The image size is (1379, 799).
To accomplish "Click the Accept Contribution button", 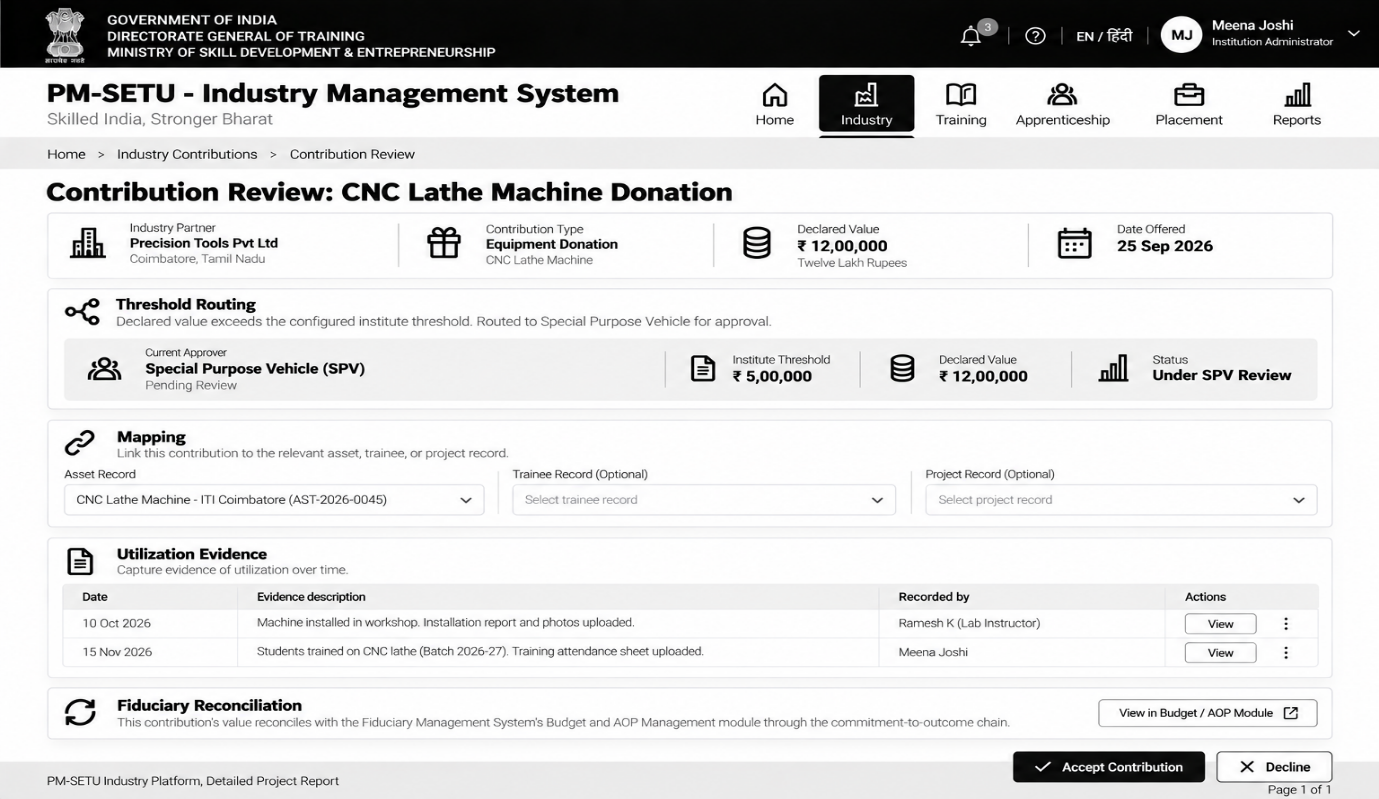I will (x=1109, y=767).
